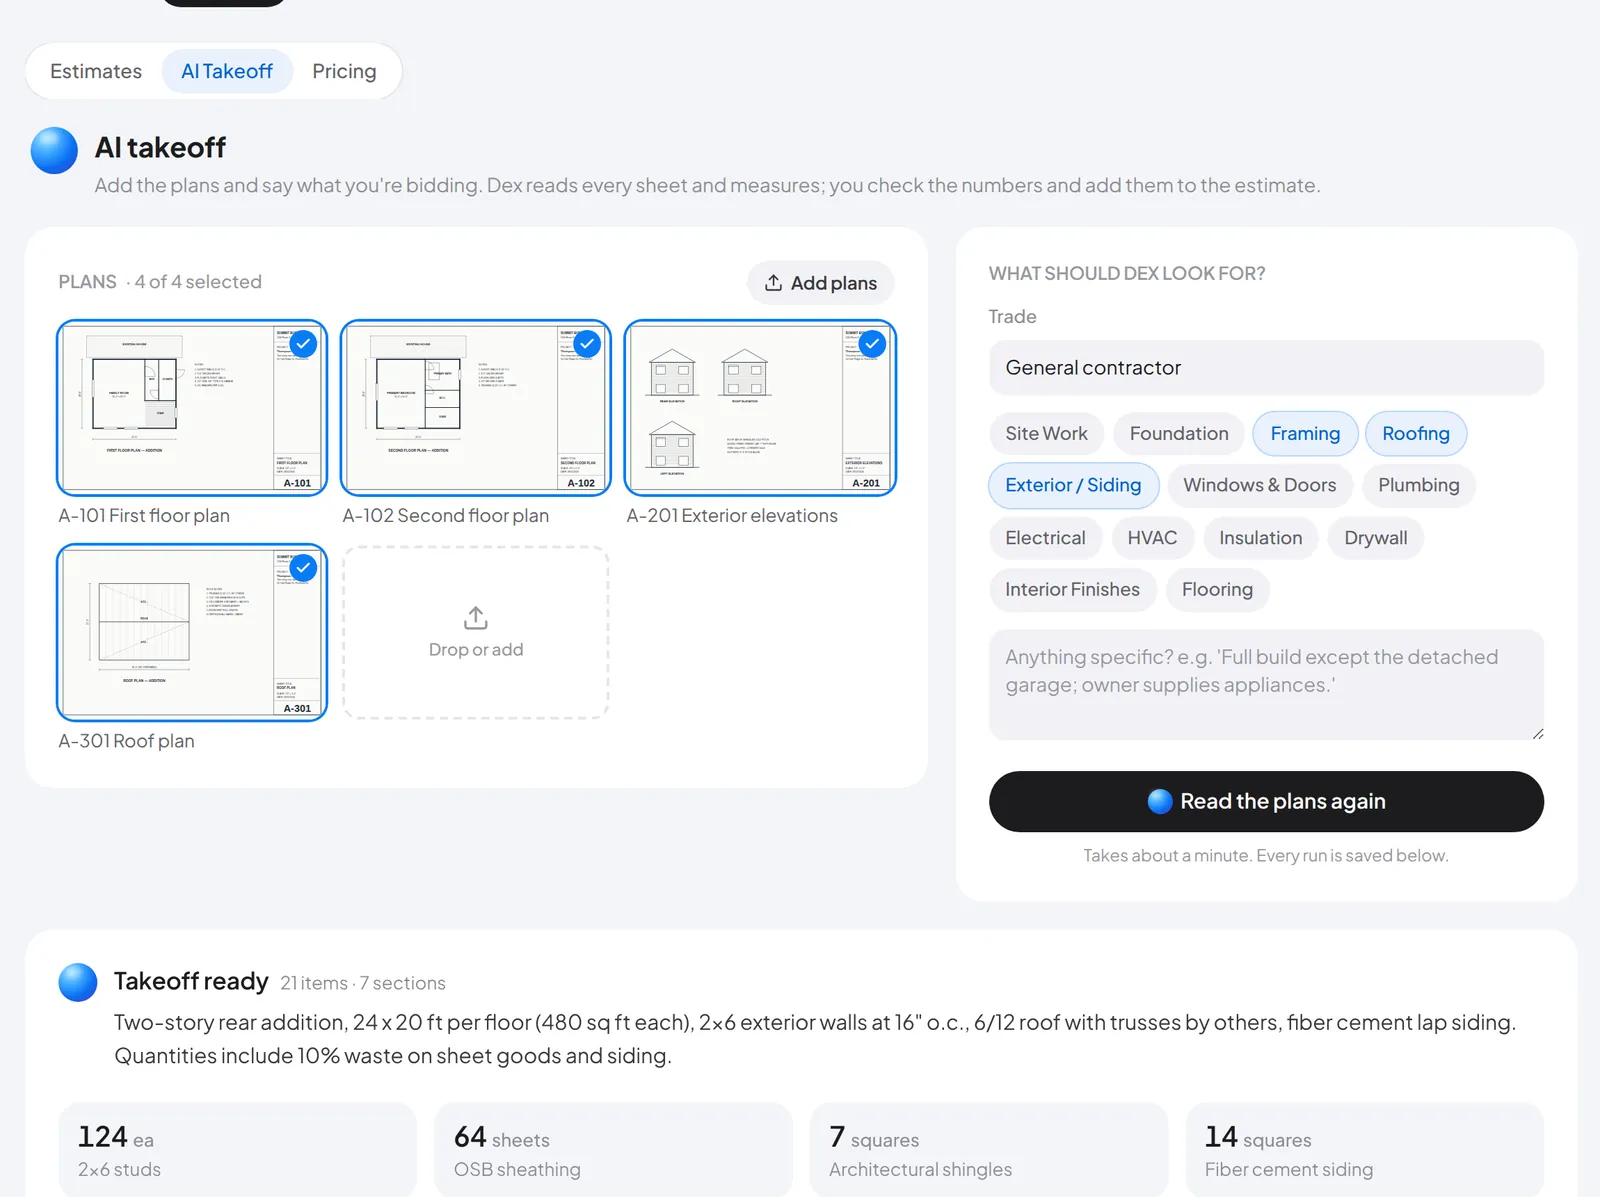Select the Insulation chip
Viewport: 1600px width, 1197px height.
pos(1260,538)
